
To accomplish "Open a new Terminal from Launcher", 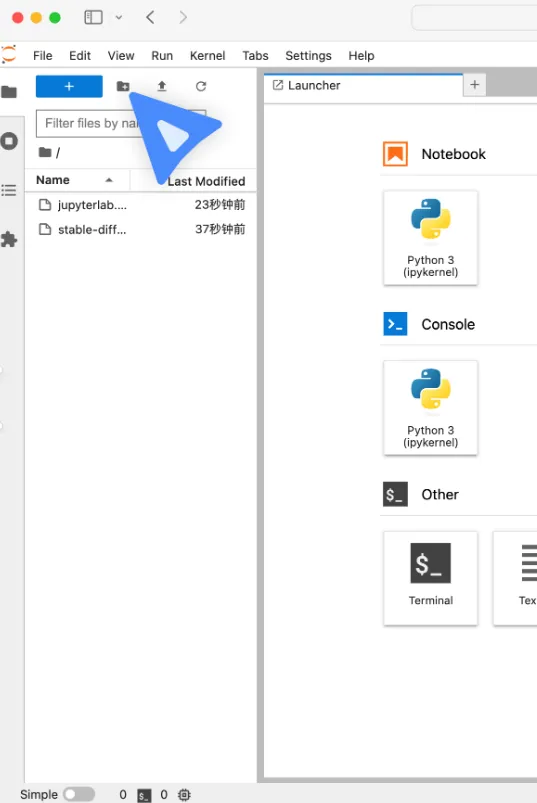I will [431, 578].
